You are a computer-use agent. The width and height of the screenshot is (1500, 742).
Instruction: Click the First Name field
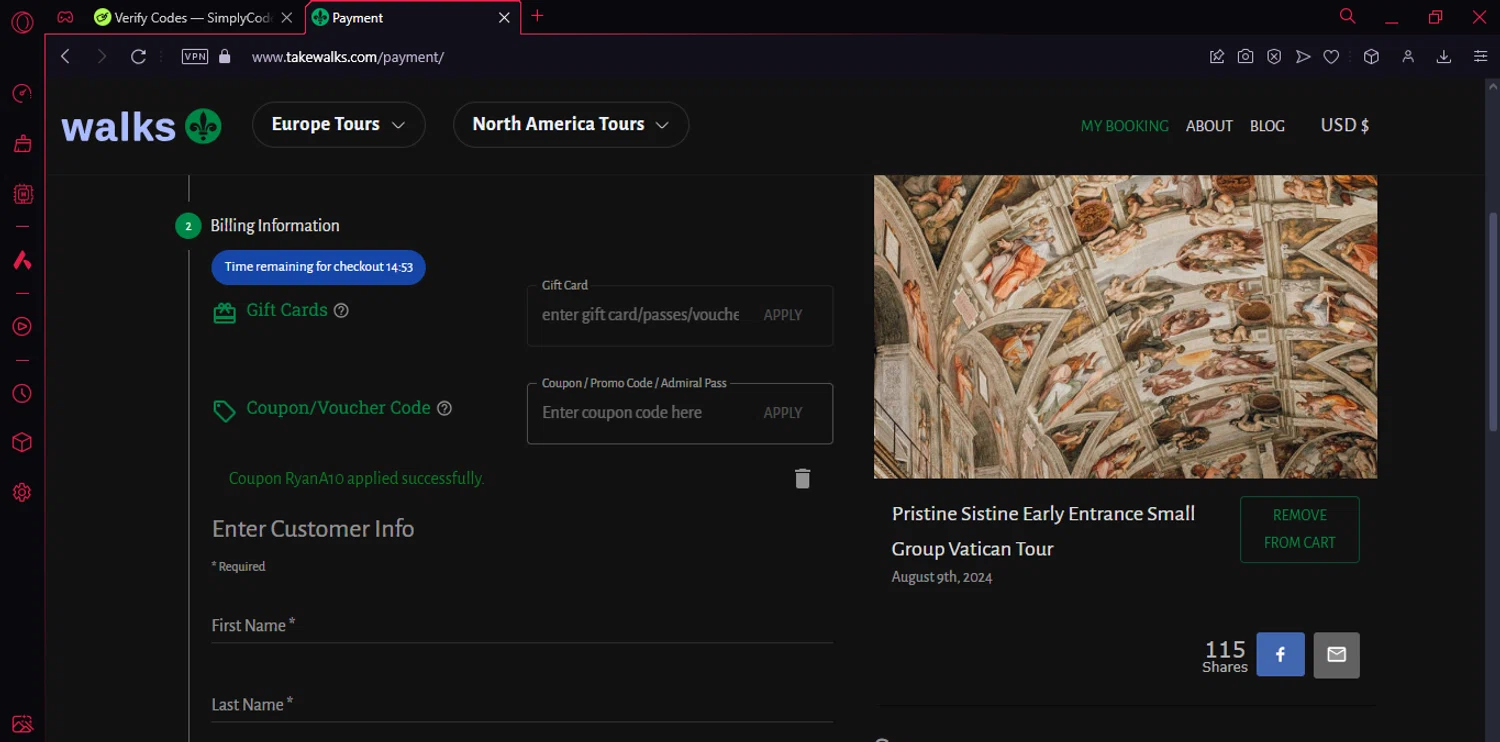pyautogui.click(x=522, y=626)
